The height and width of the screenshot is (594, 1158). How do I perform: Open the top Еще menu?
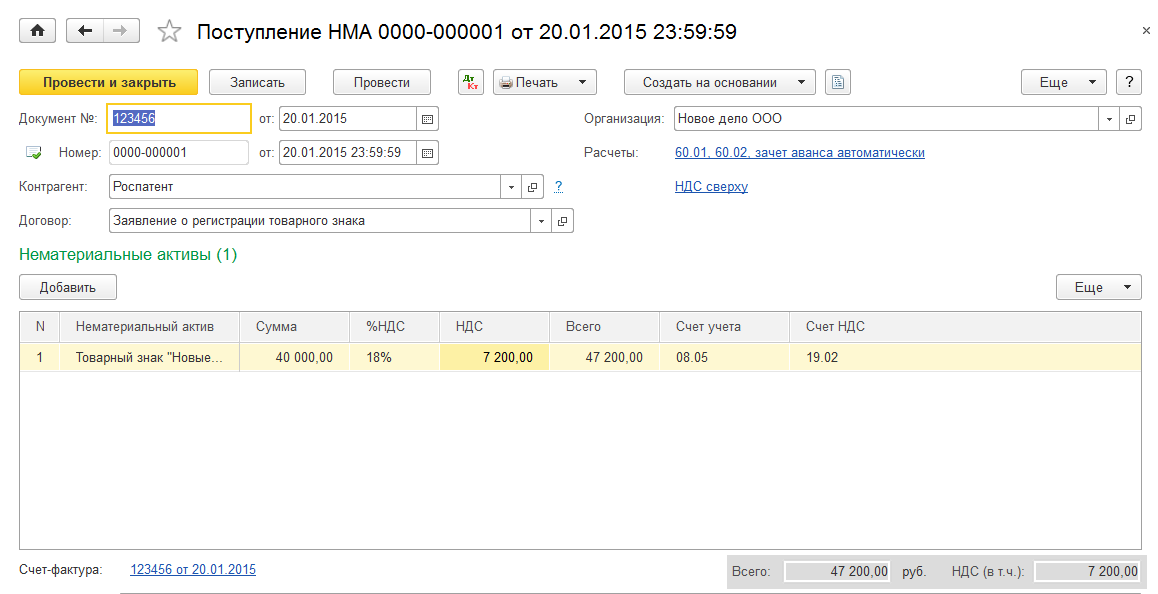[1063, 82]
